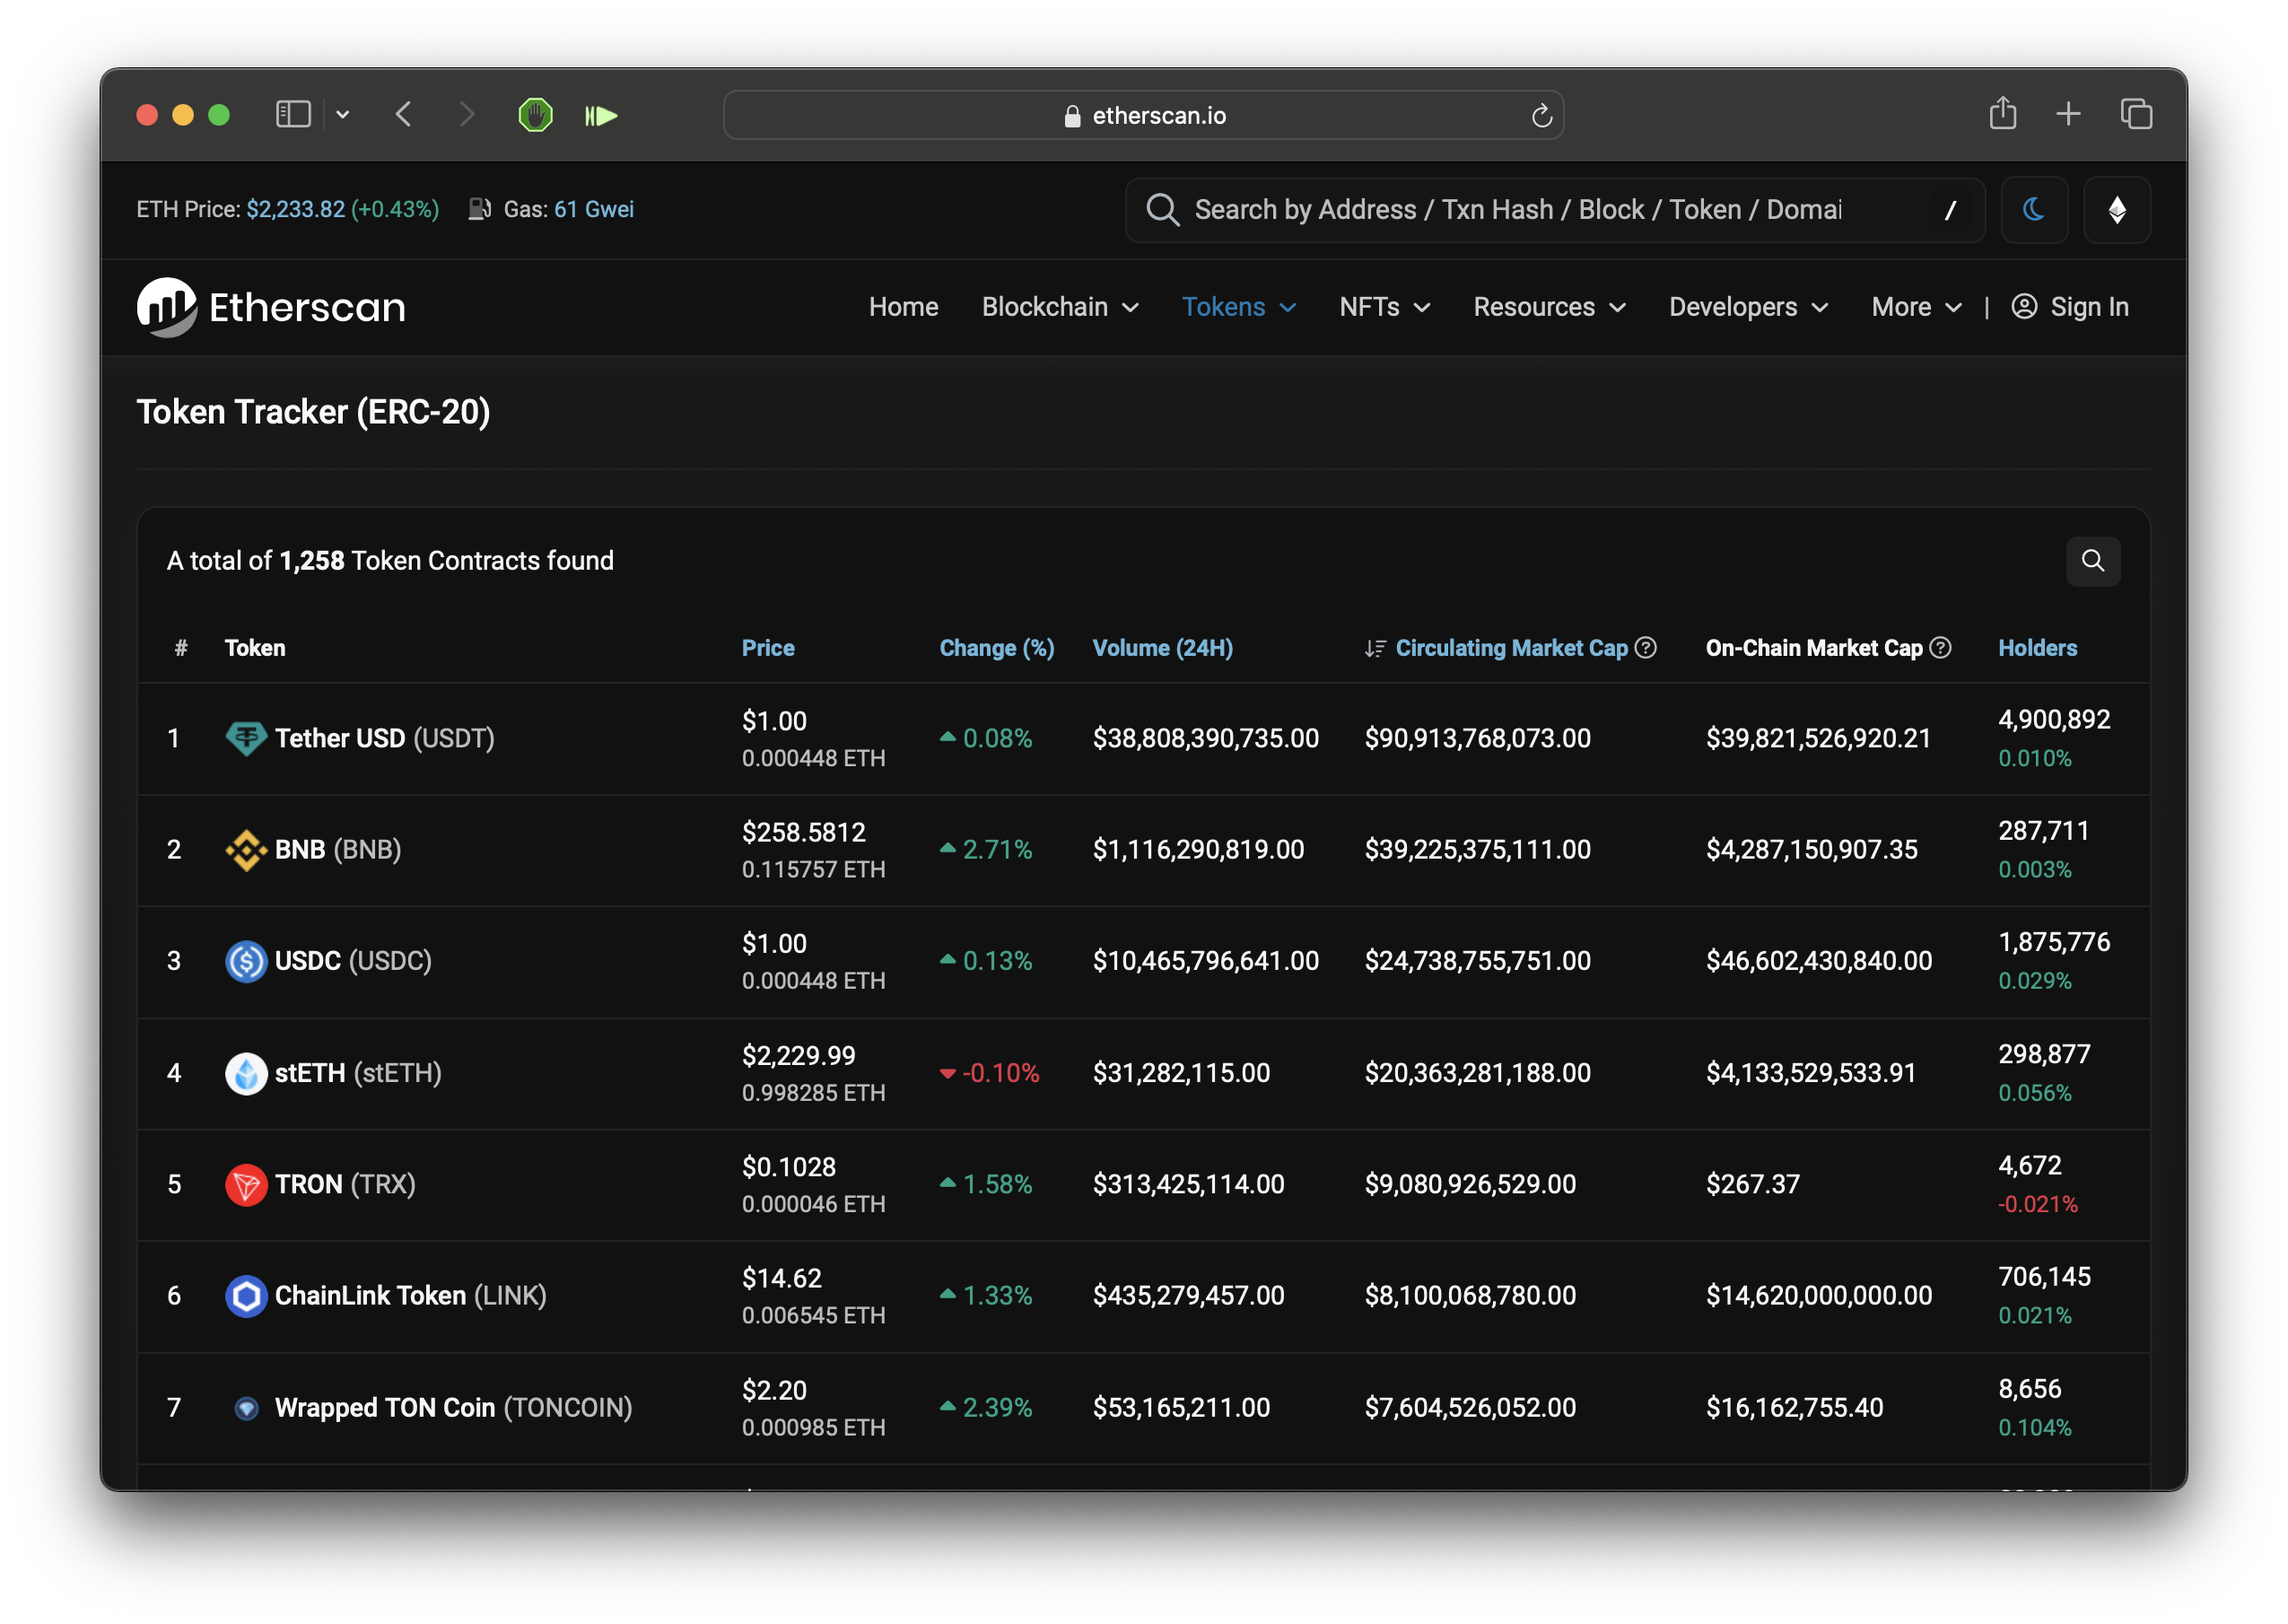Toggle the Safari sidebar button
This screenshot has height=1624, width=2288.
293,115
